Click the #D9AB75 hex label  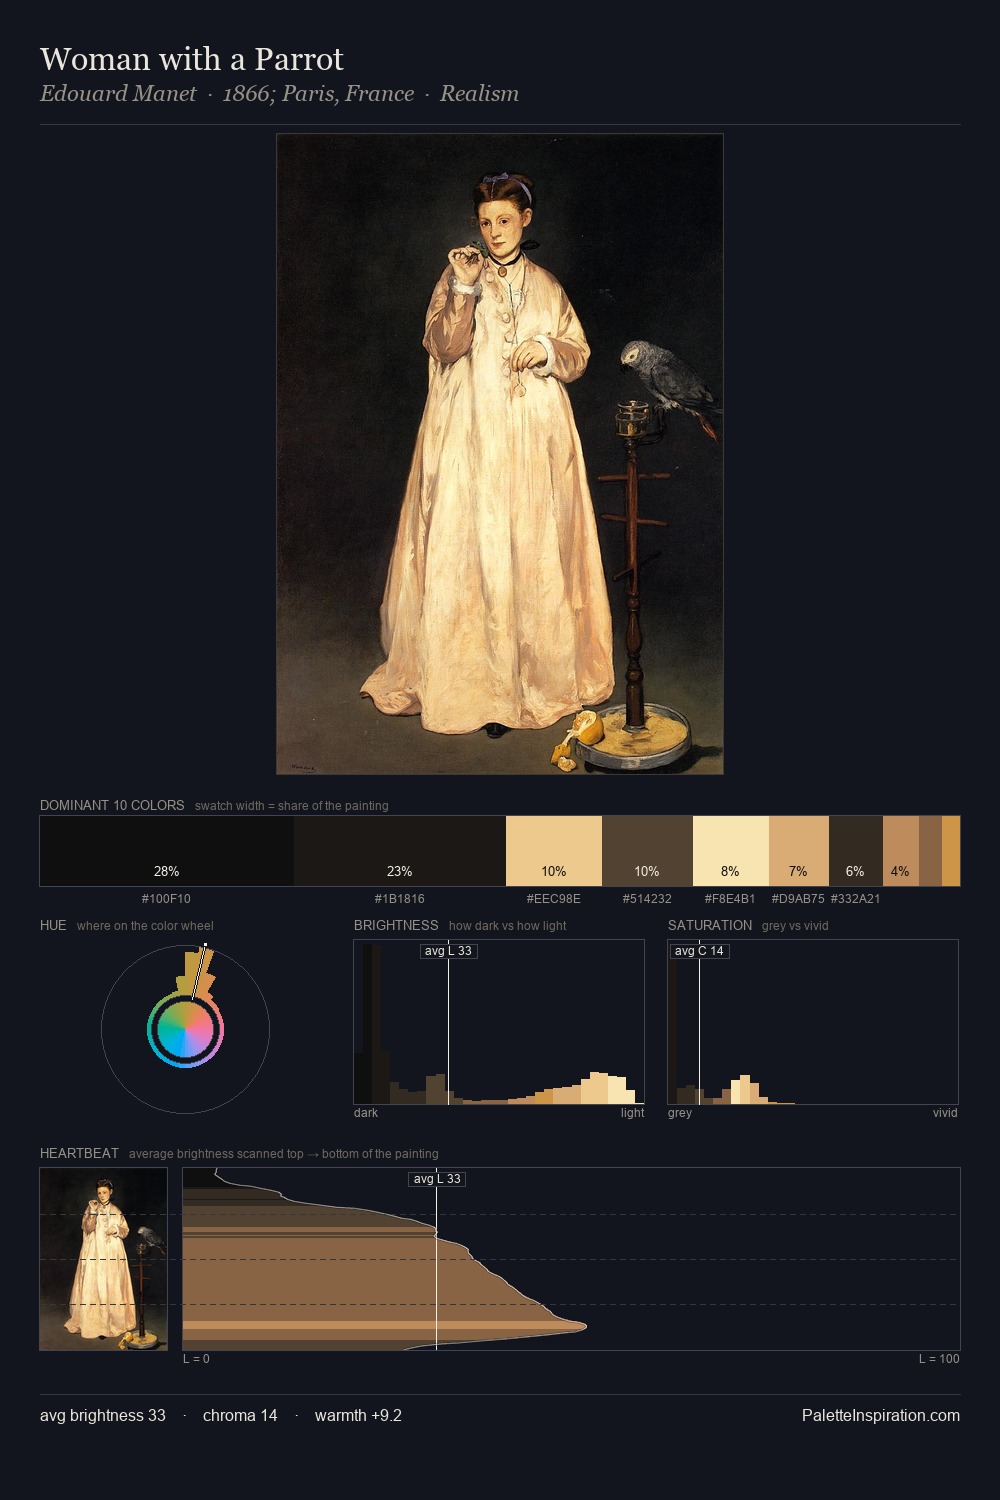pyautogui.click(x=798, y=899)
